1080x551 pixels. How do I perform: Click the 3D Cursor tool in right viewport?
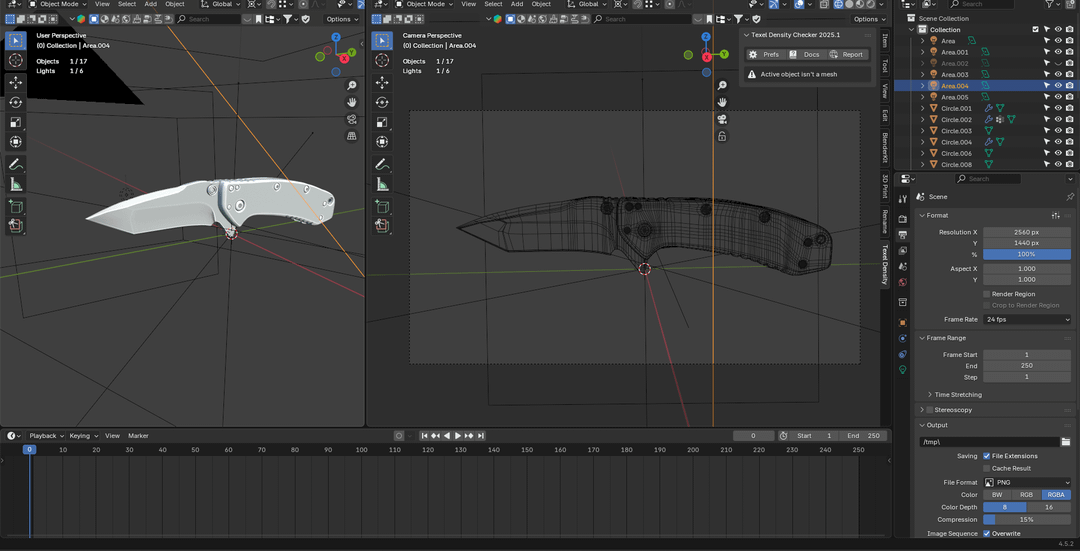tap(382, 61)
